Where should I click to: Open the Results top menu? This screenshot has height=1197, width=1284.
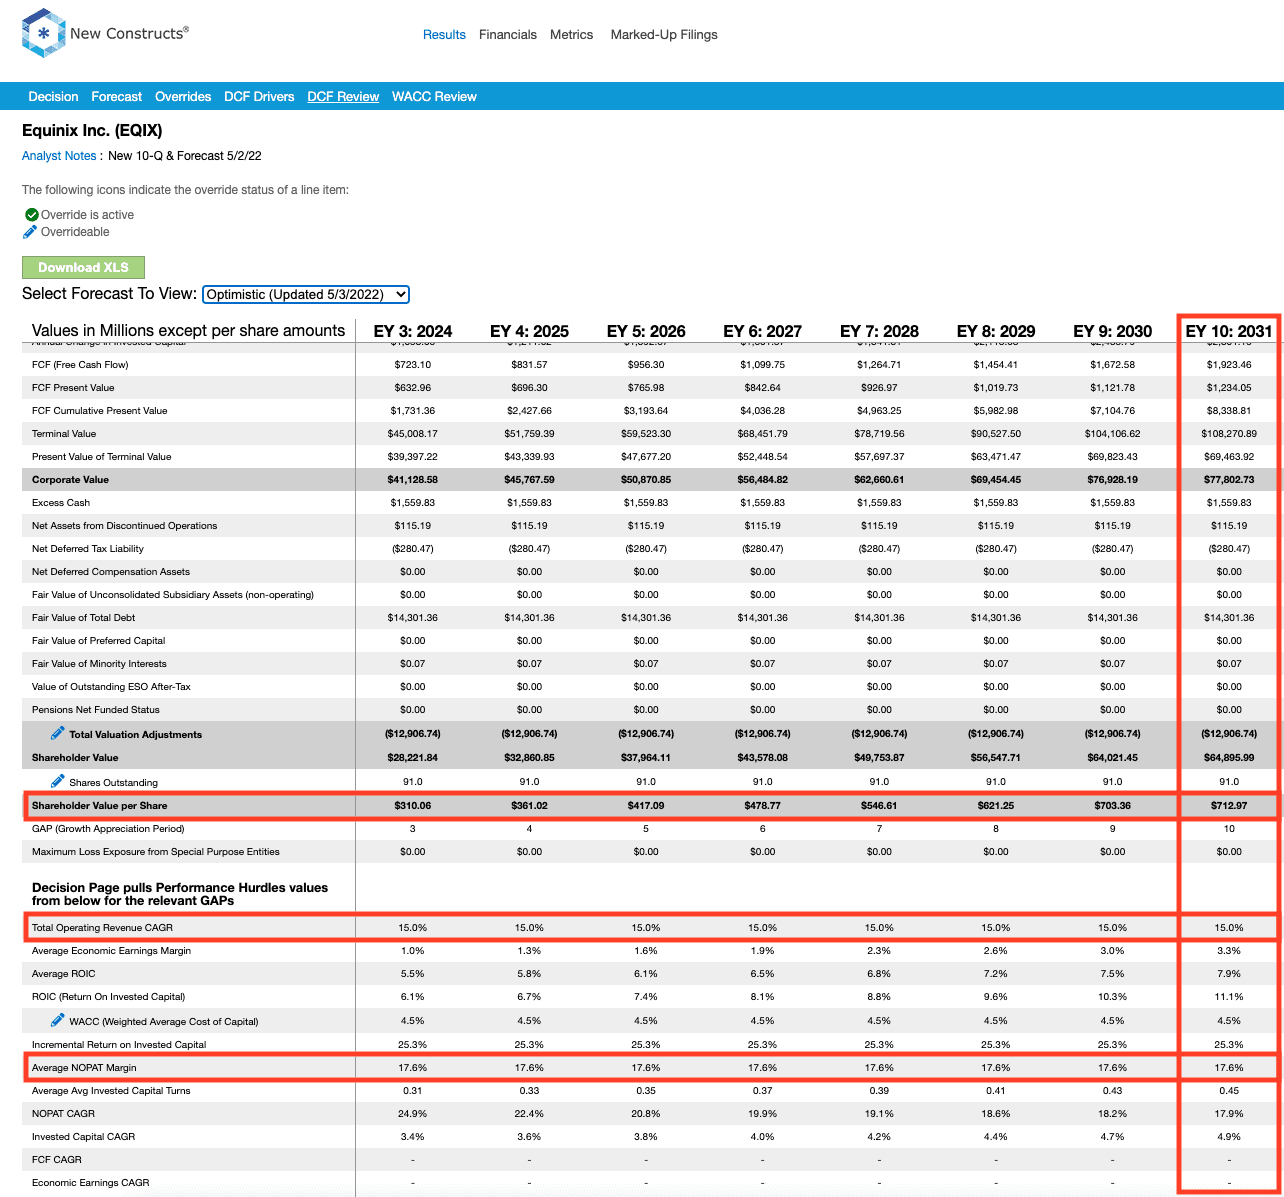click(444, 34)
